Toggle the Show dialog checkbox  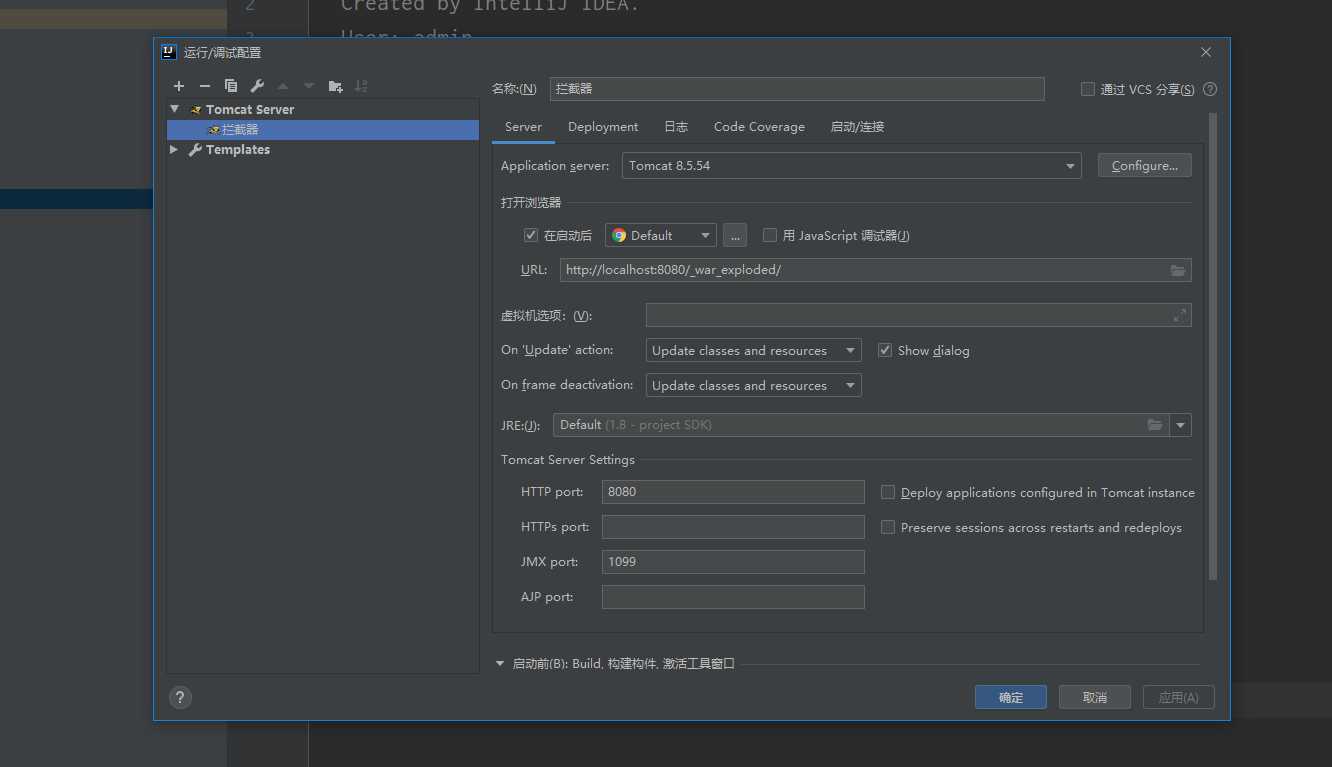coord(885,350)
